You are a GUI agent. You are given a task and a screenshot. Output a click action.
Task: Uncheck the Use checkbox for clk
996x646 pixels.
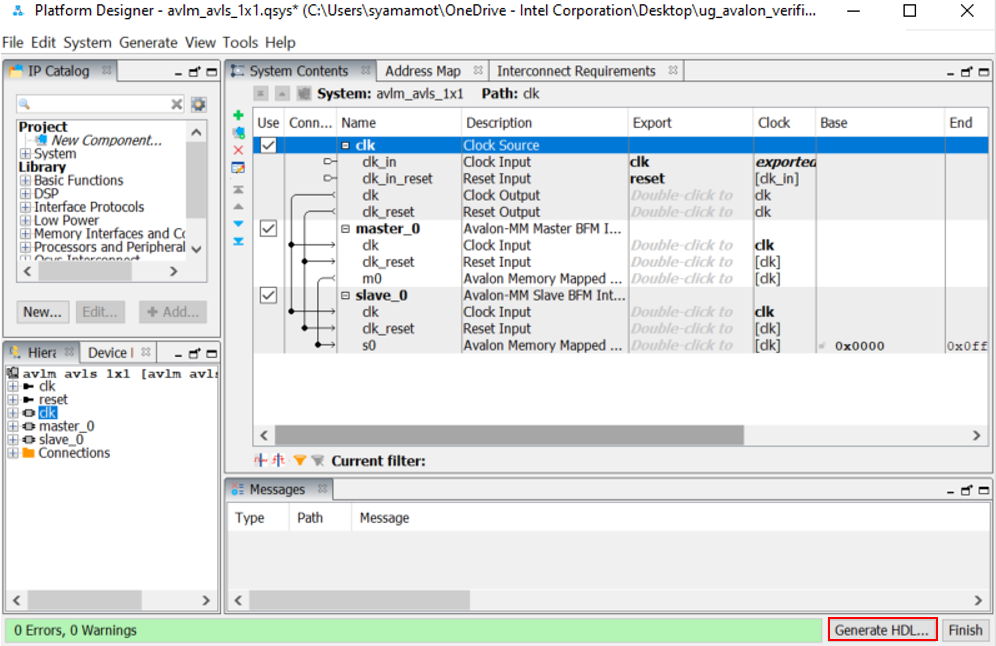[x=266, y=145]
